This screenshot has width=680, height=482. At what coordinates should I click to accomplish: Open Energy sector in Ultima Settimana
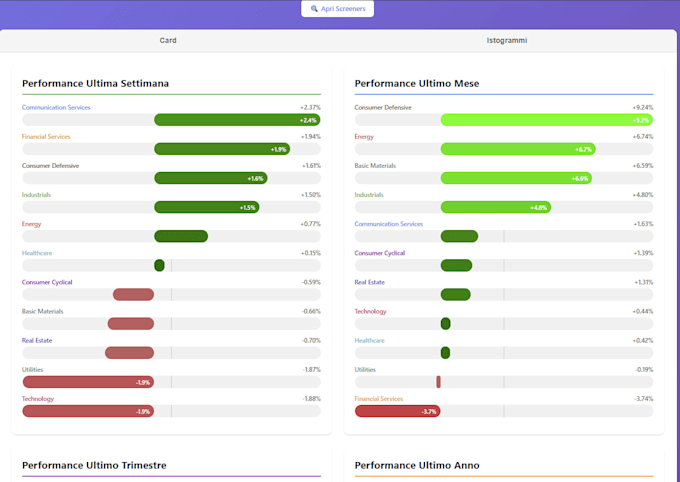point(31,224)
